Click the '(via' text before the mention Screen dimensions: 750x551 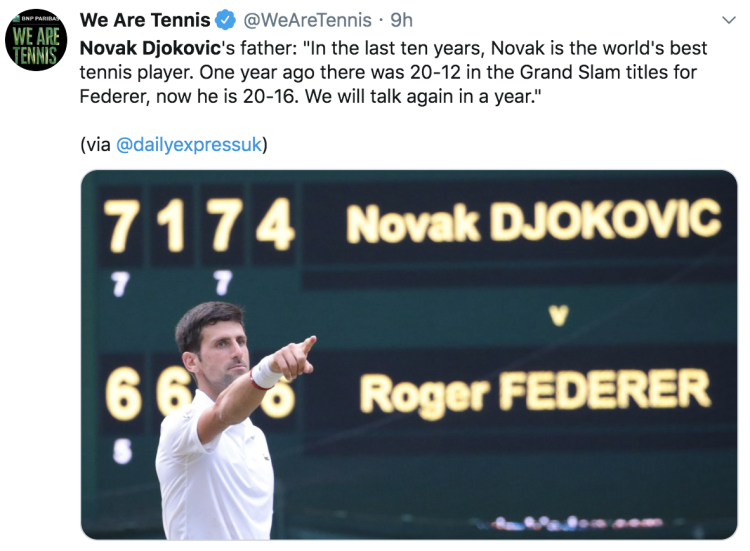(x=96, y=144)
